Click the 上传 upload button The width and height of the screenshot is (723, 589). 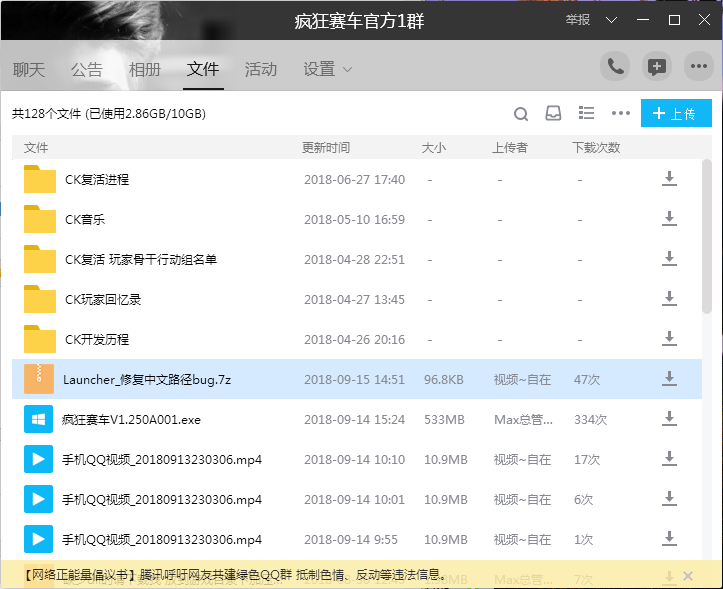(x=676, y=113)
